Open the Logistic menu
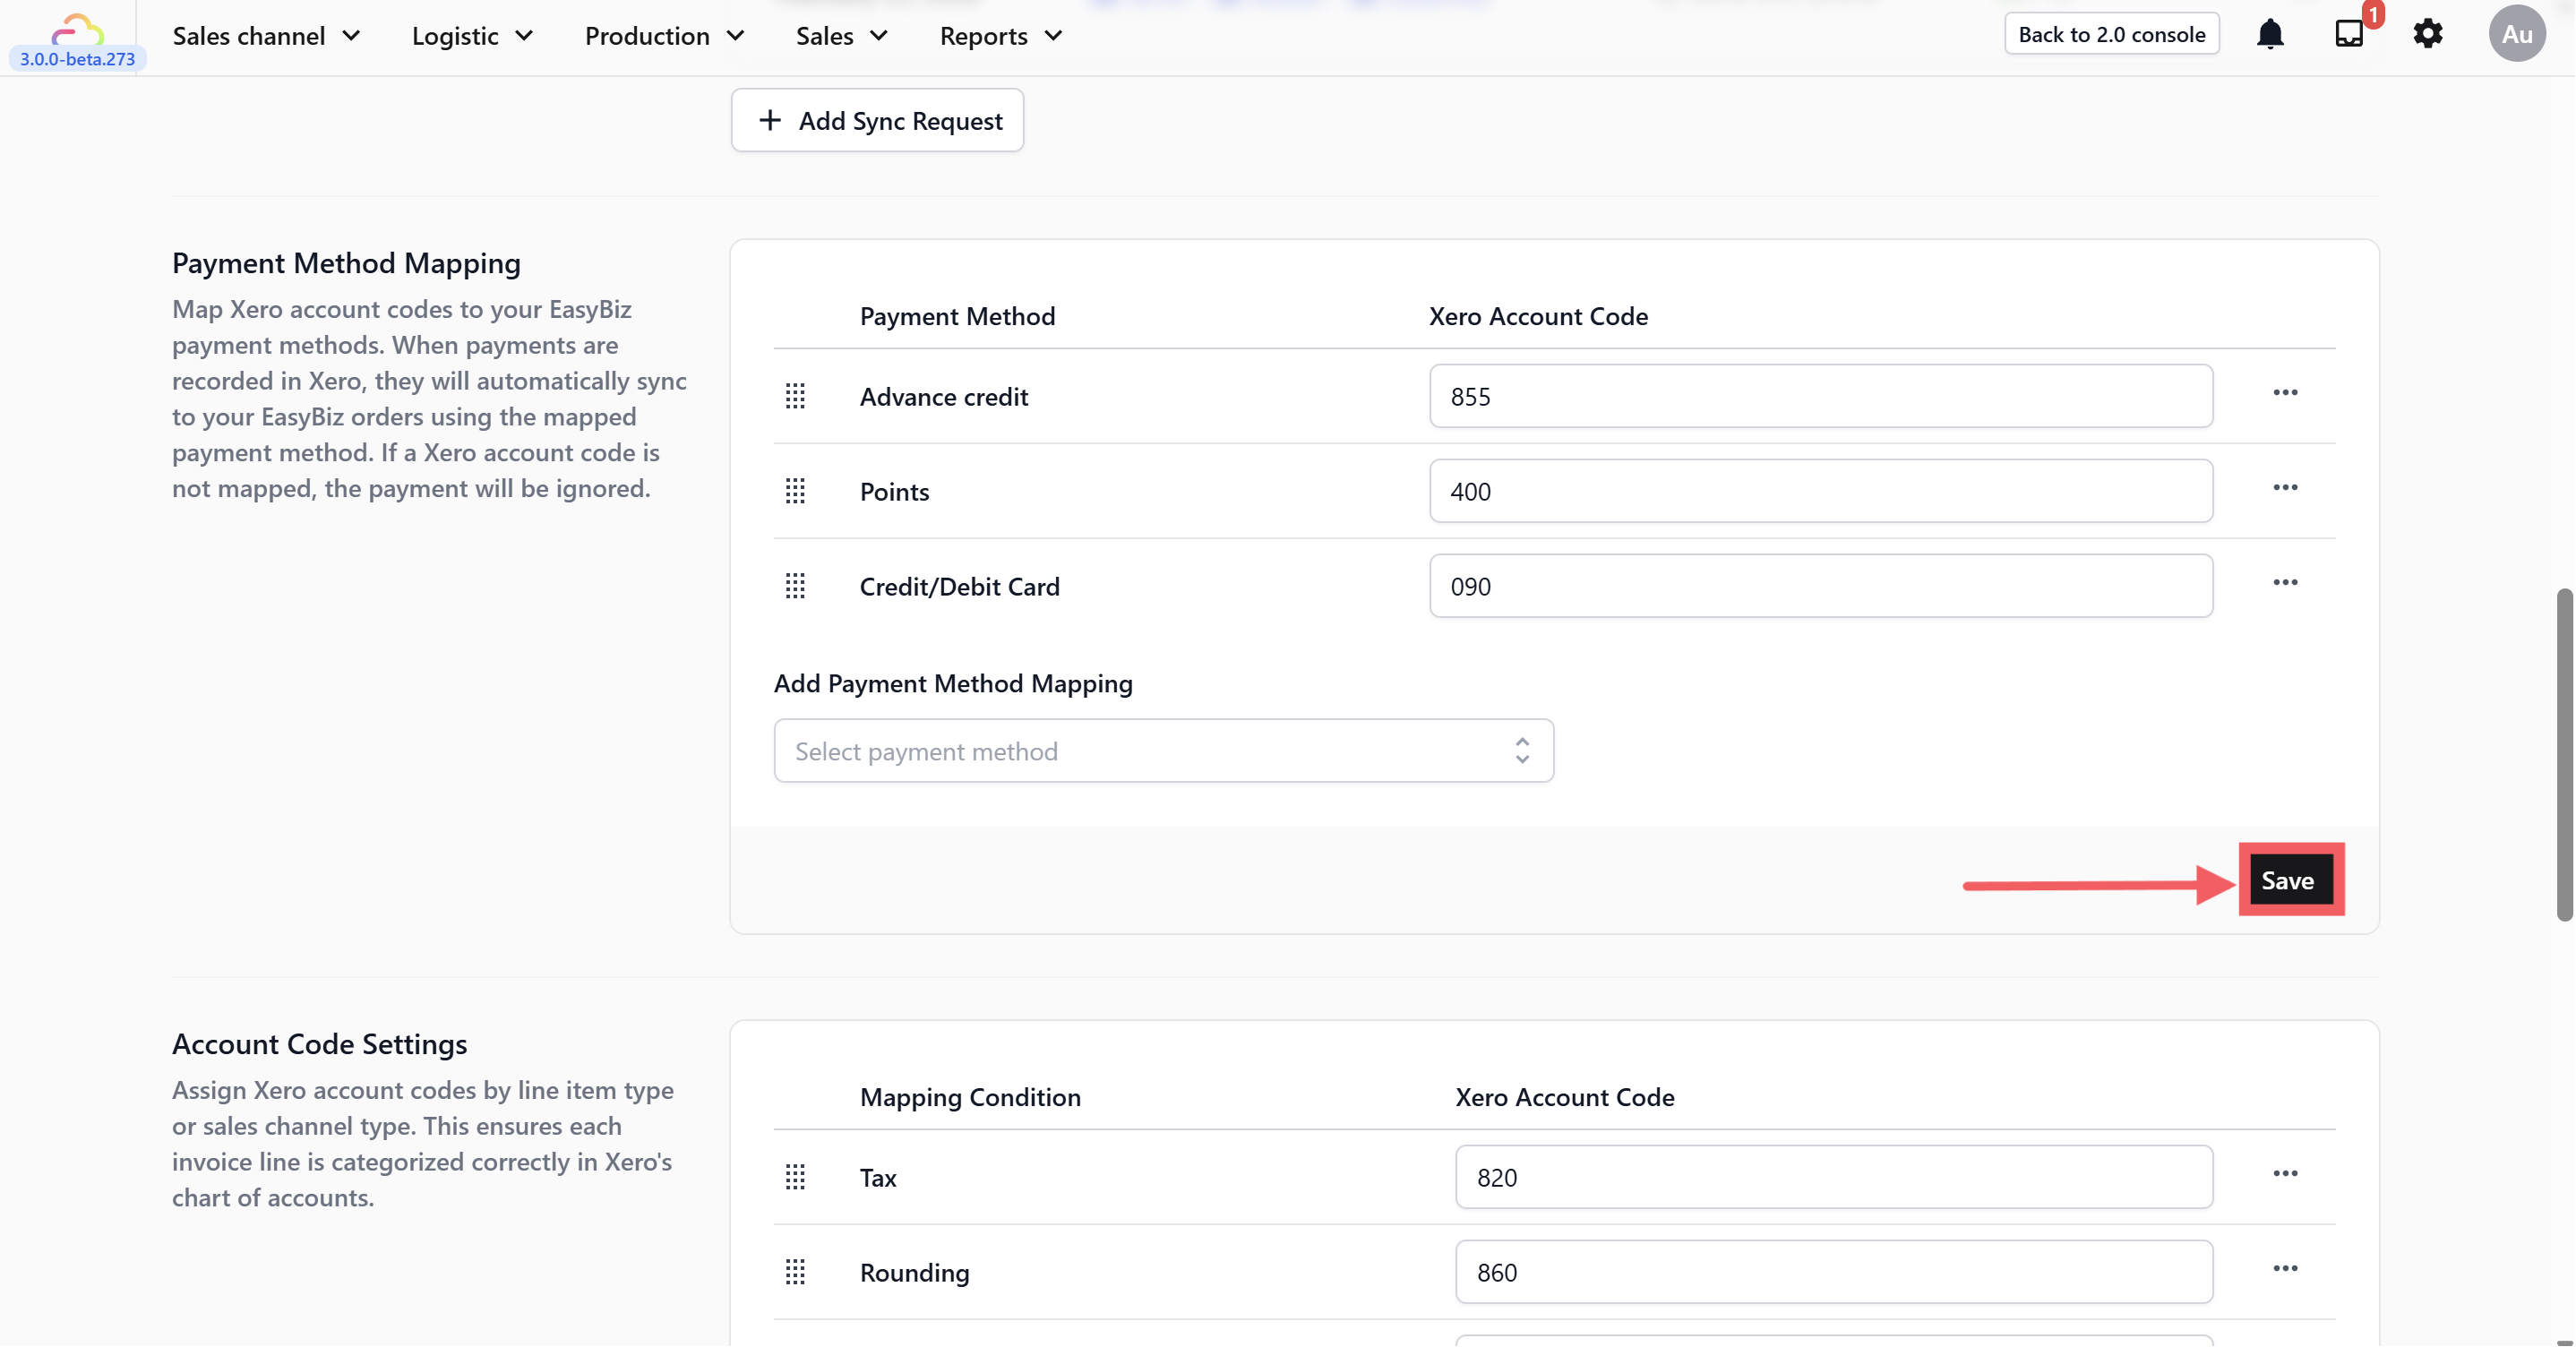 [472, 37]
